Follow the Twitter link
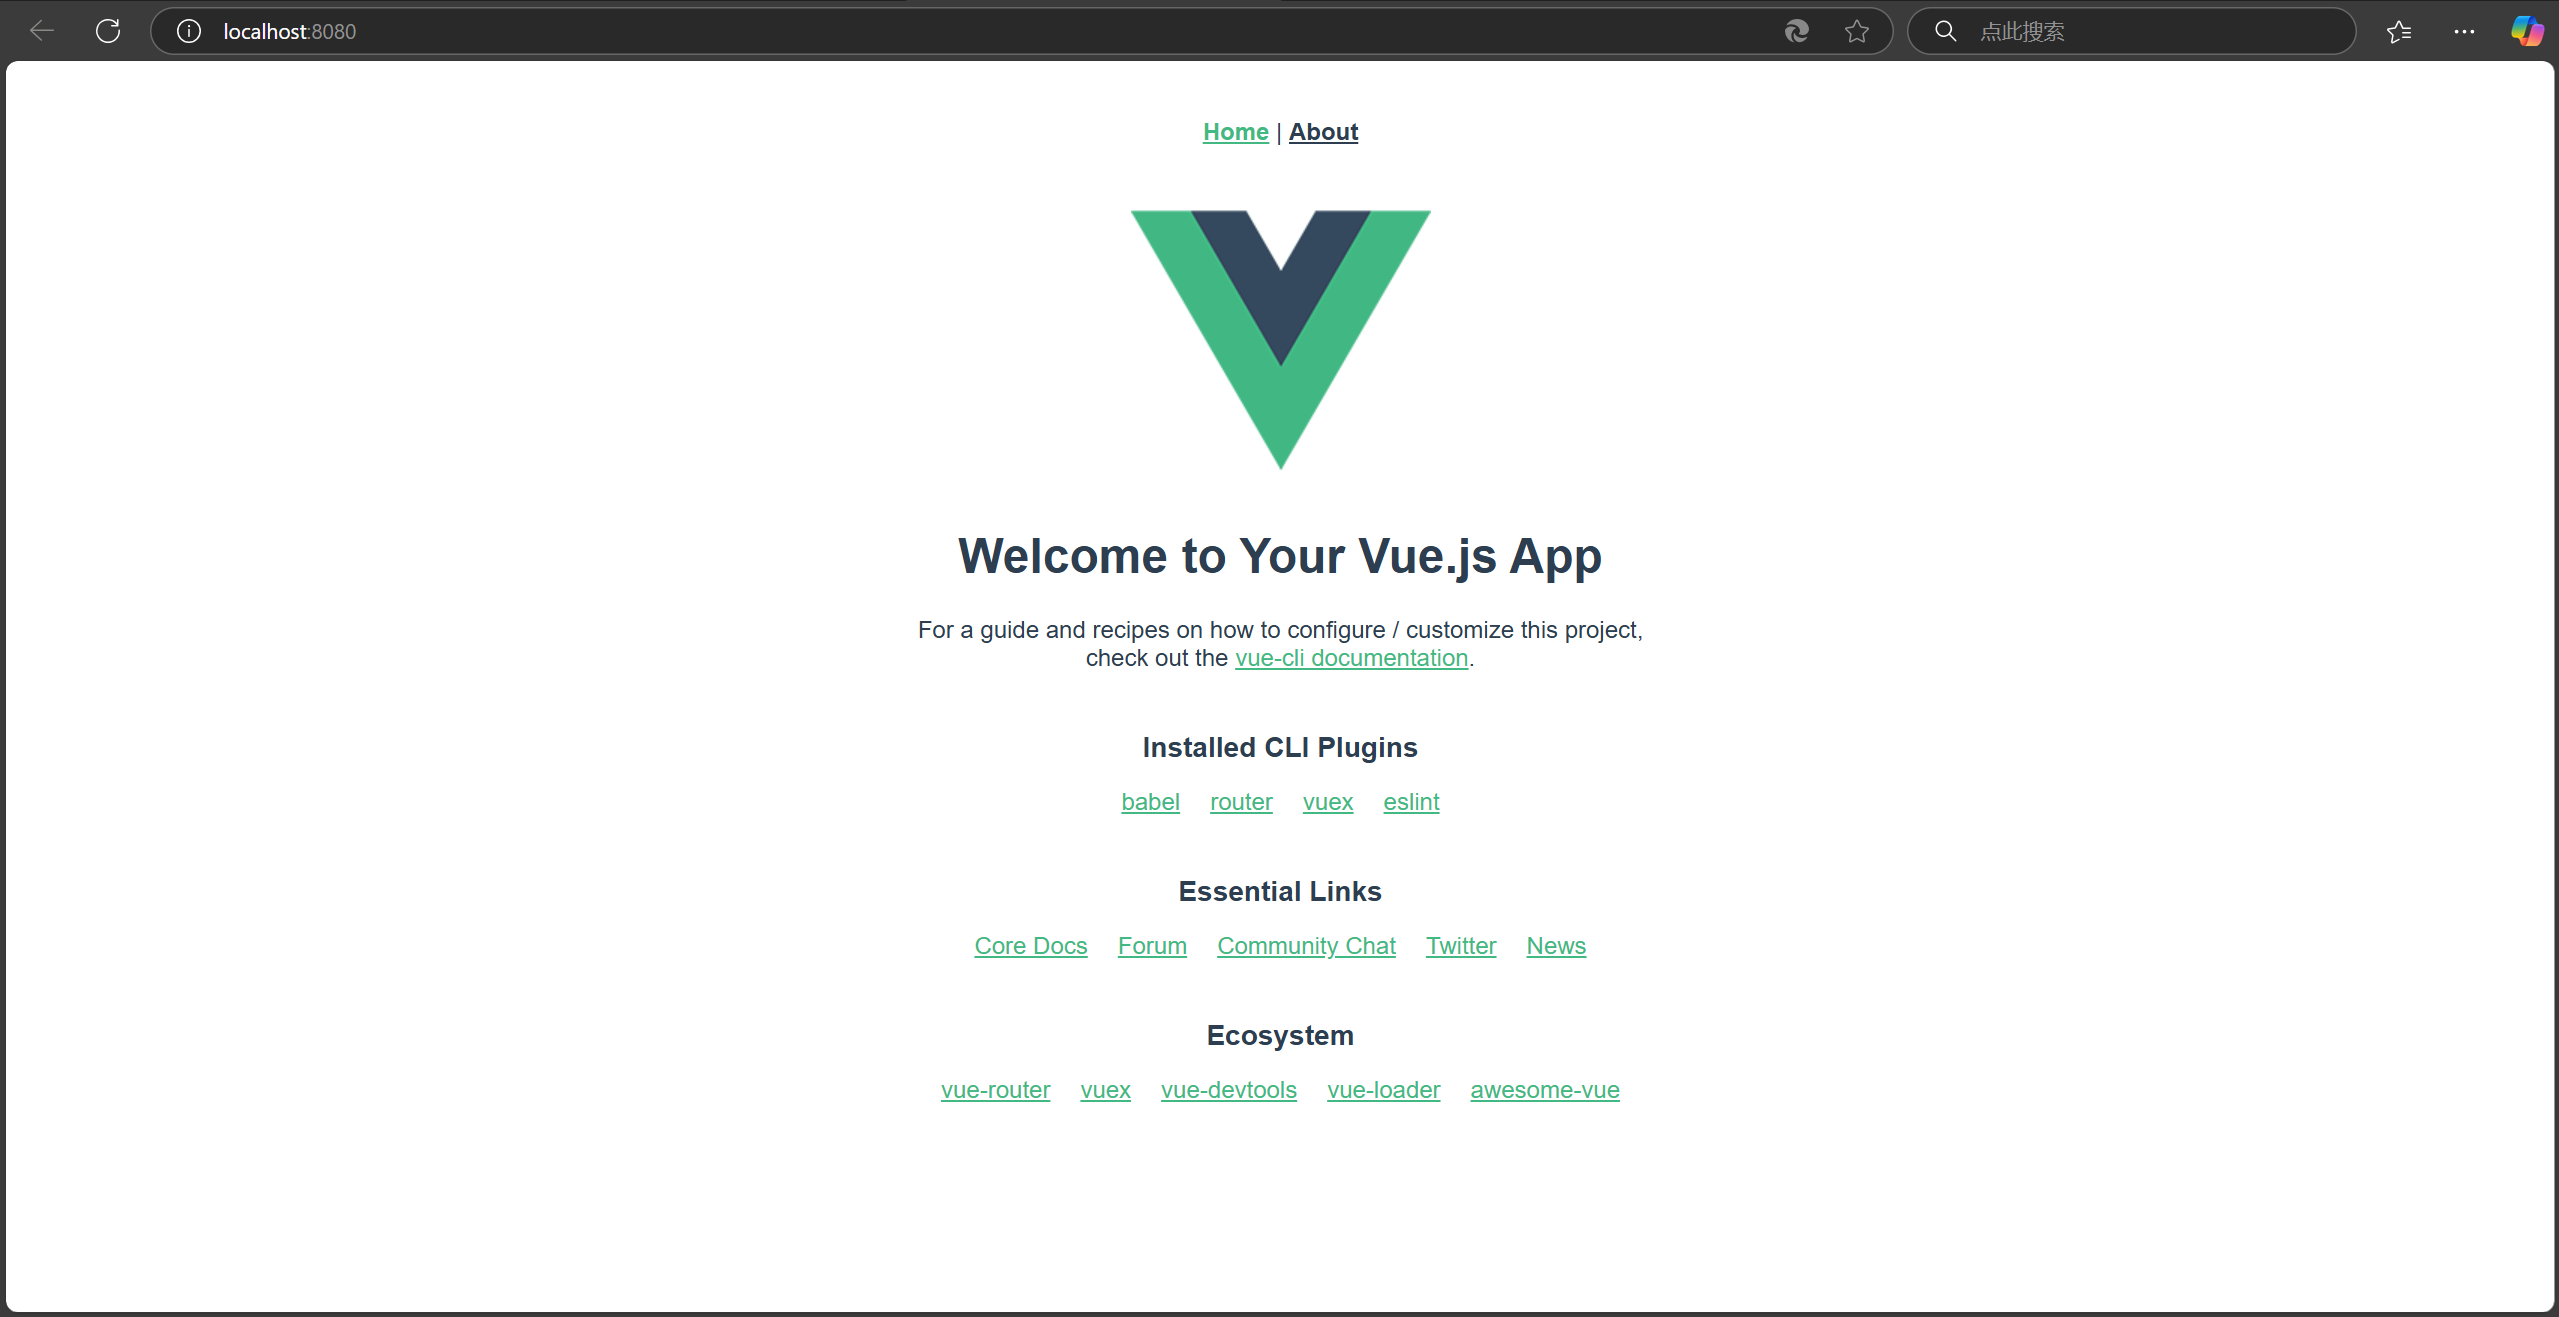This screenshot has height=1317, width=2559. (x=1460, y=946)
